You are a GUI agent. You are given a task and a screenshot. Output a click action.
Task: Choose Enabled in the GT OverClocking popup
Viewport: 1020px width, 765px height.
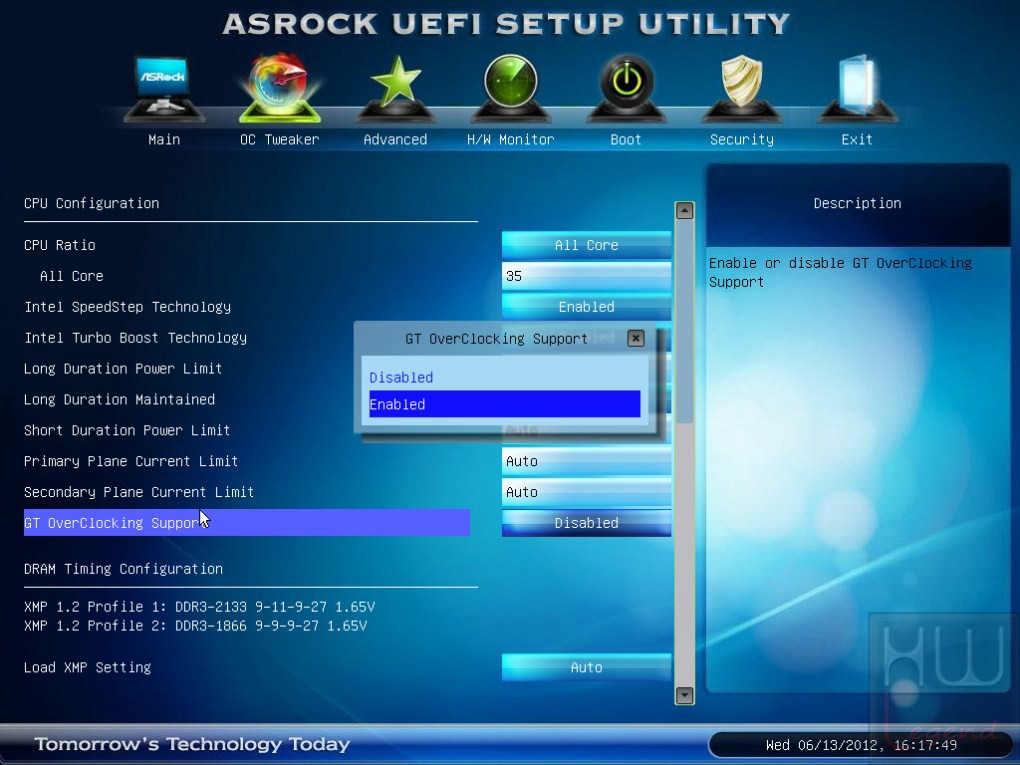pyautogui.click(x=504, y=404)
